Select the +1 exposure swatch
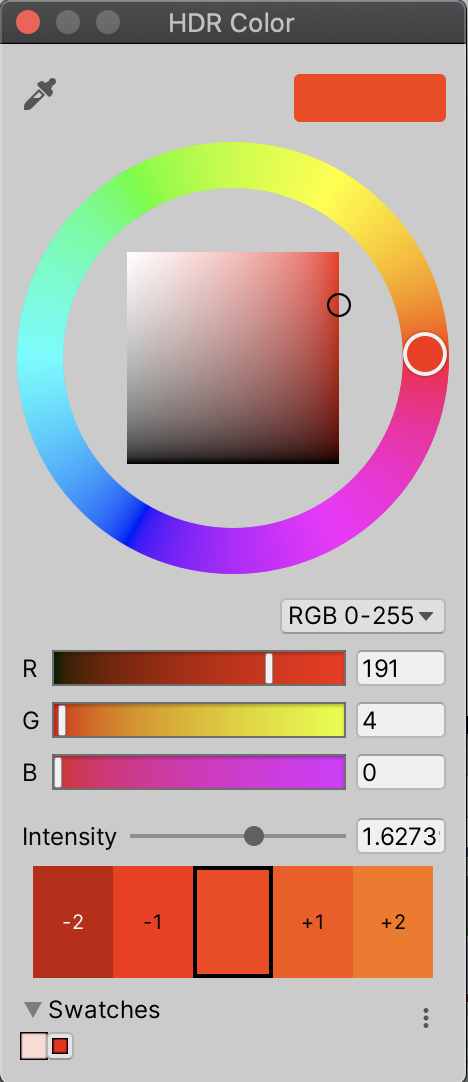Screen dimensions: 468x1082 click(x=313, y=922)
